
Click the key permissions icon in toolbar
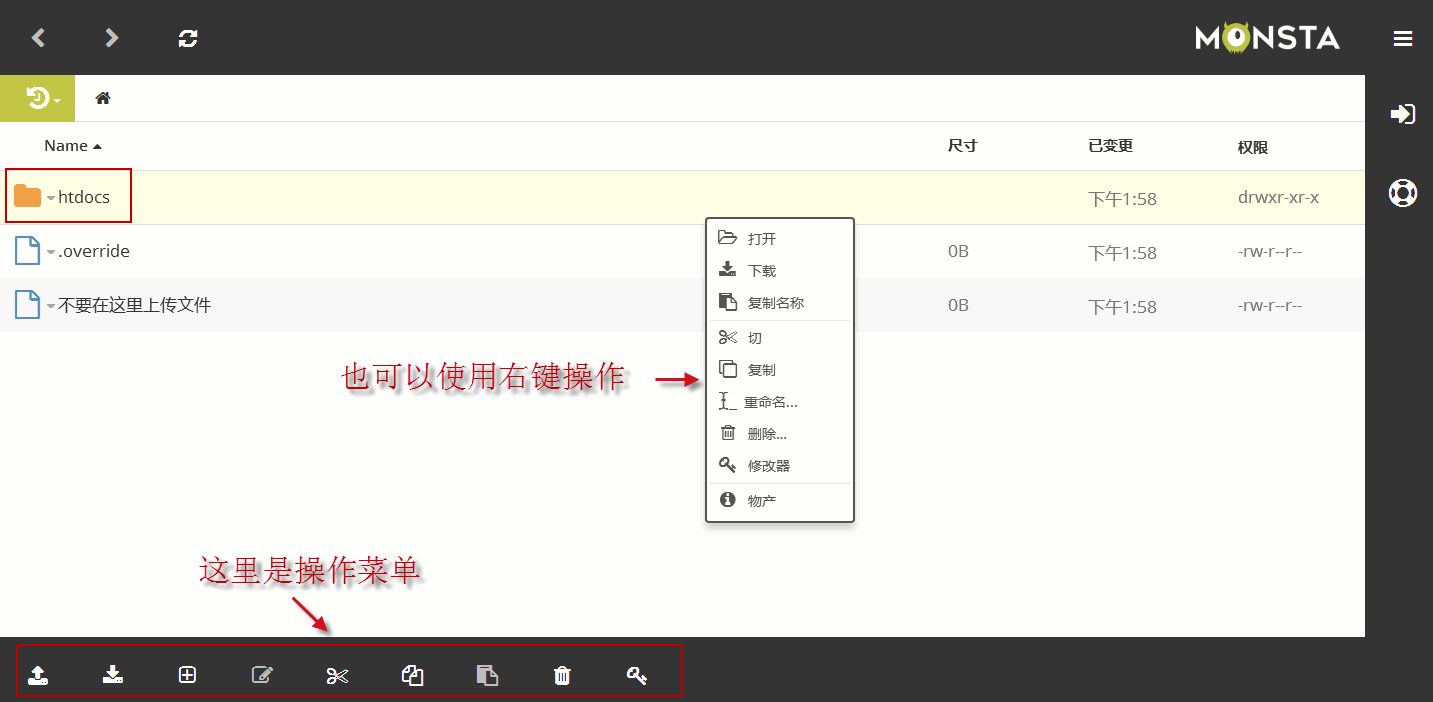(x=637, y=675)
